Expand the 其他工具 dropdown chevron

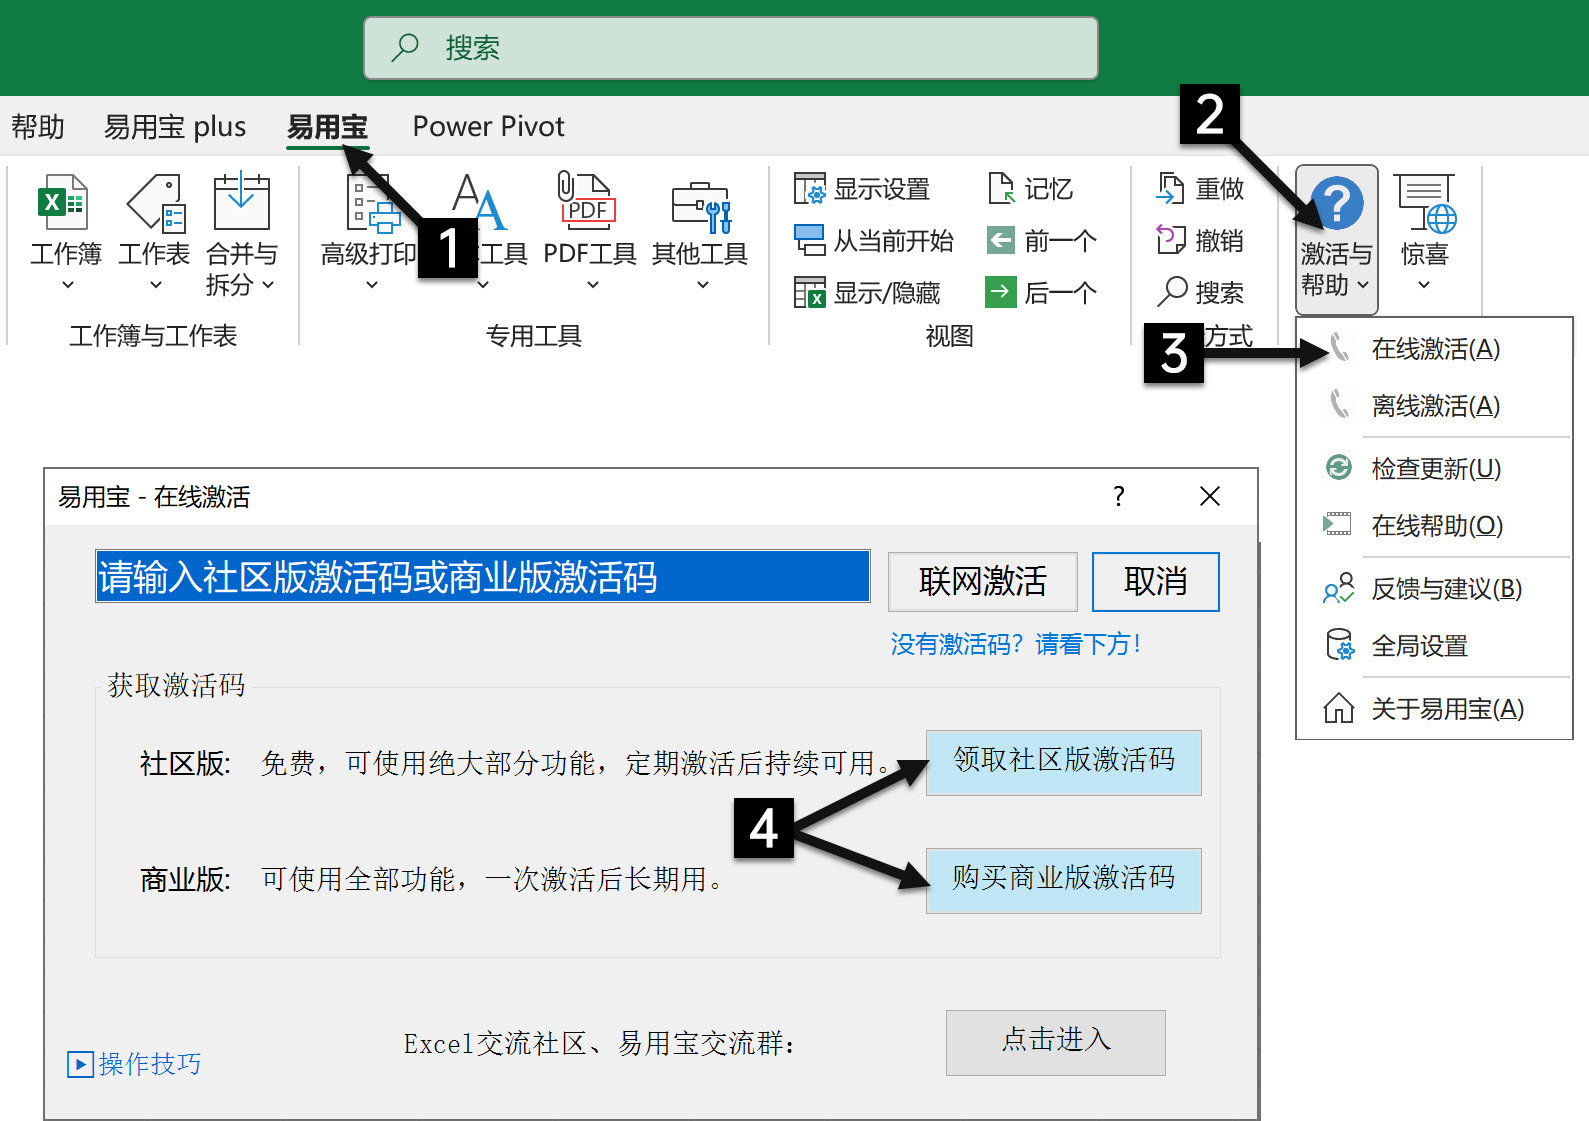pyautogui.click(x=702, y=285)
